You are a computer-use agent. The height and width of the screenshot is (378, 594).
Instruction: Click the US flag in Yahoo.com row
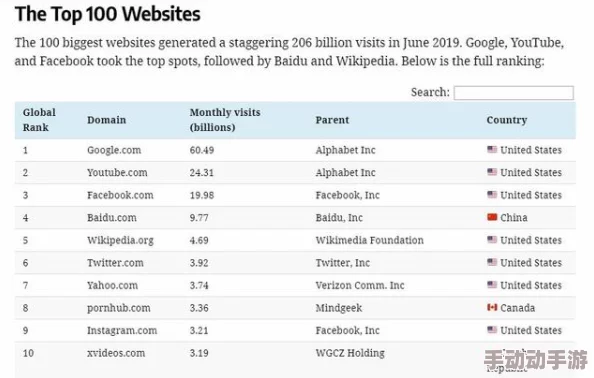492,284
